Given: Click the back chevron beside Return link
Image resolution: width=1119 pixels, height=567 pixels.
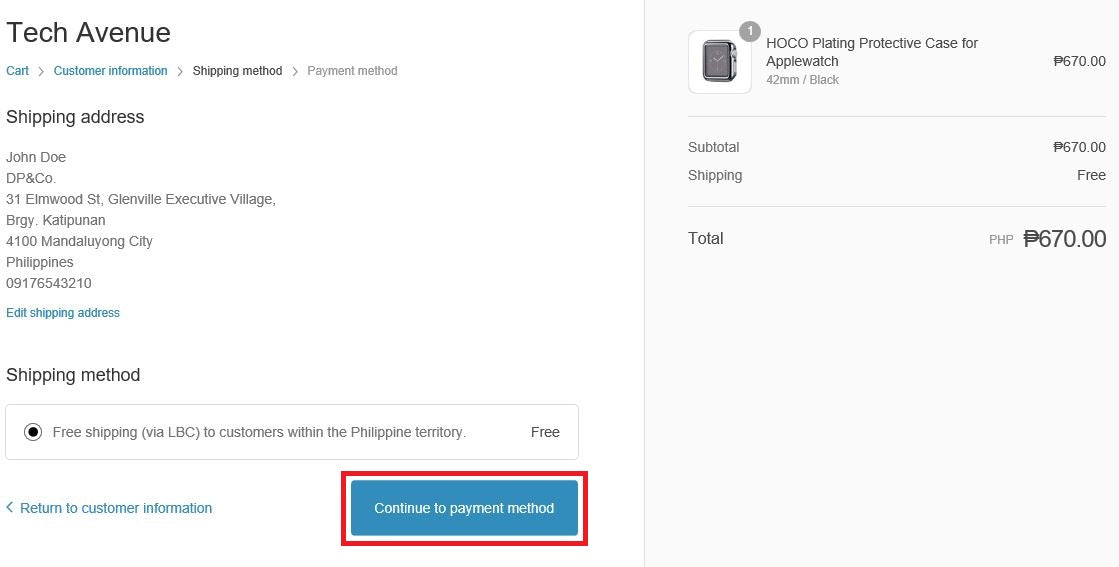Looking at the screenshot, I should click(x=10, y=507).
